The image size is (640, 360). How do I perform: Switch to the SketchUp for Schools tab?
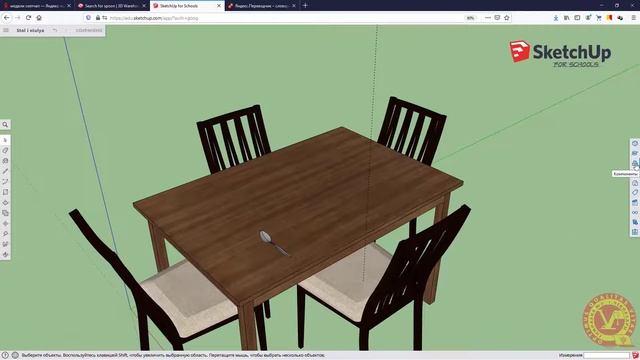click(187, 6)
